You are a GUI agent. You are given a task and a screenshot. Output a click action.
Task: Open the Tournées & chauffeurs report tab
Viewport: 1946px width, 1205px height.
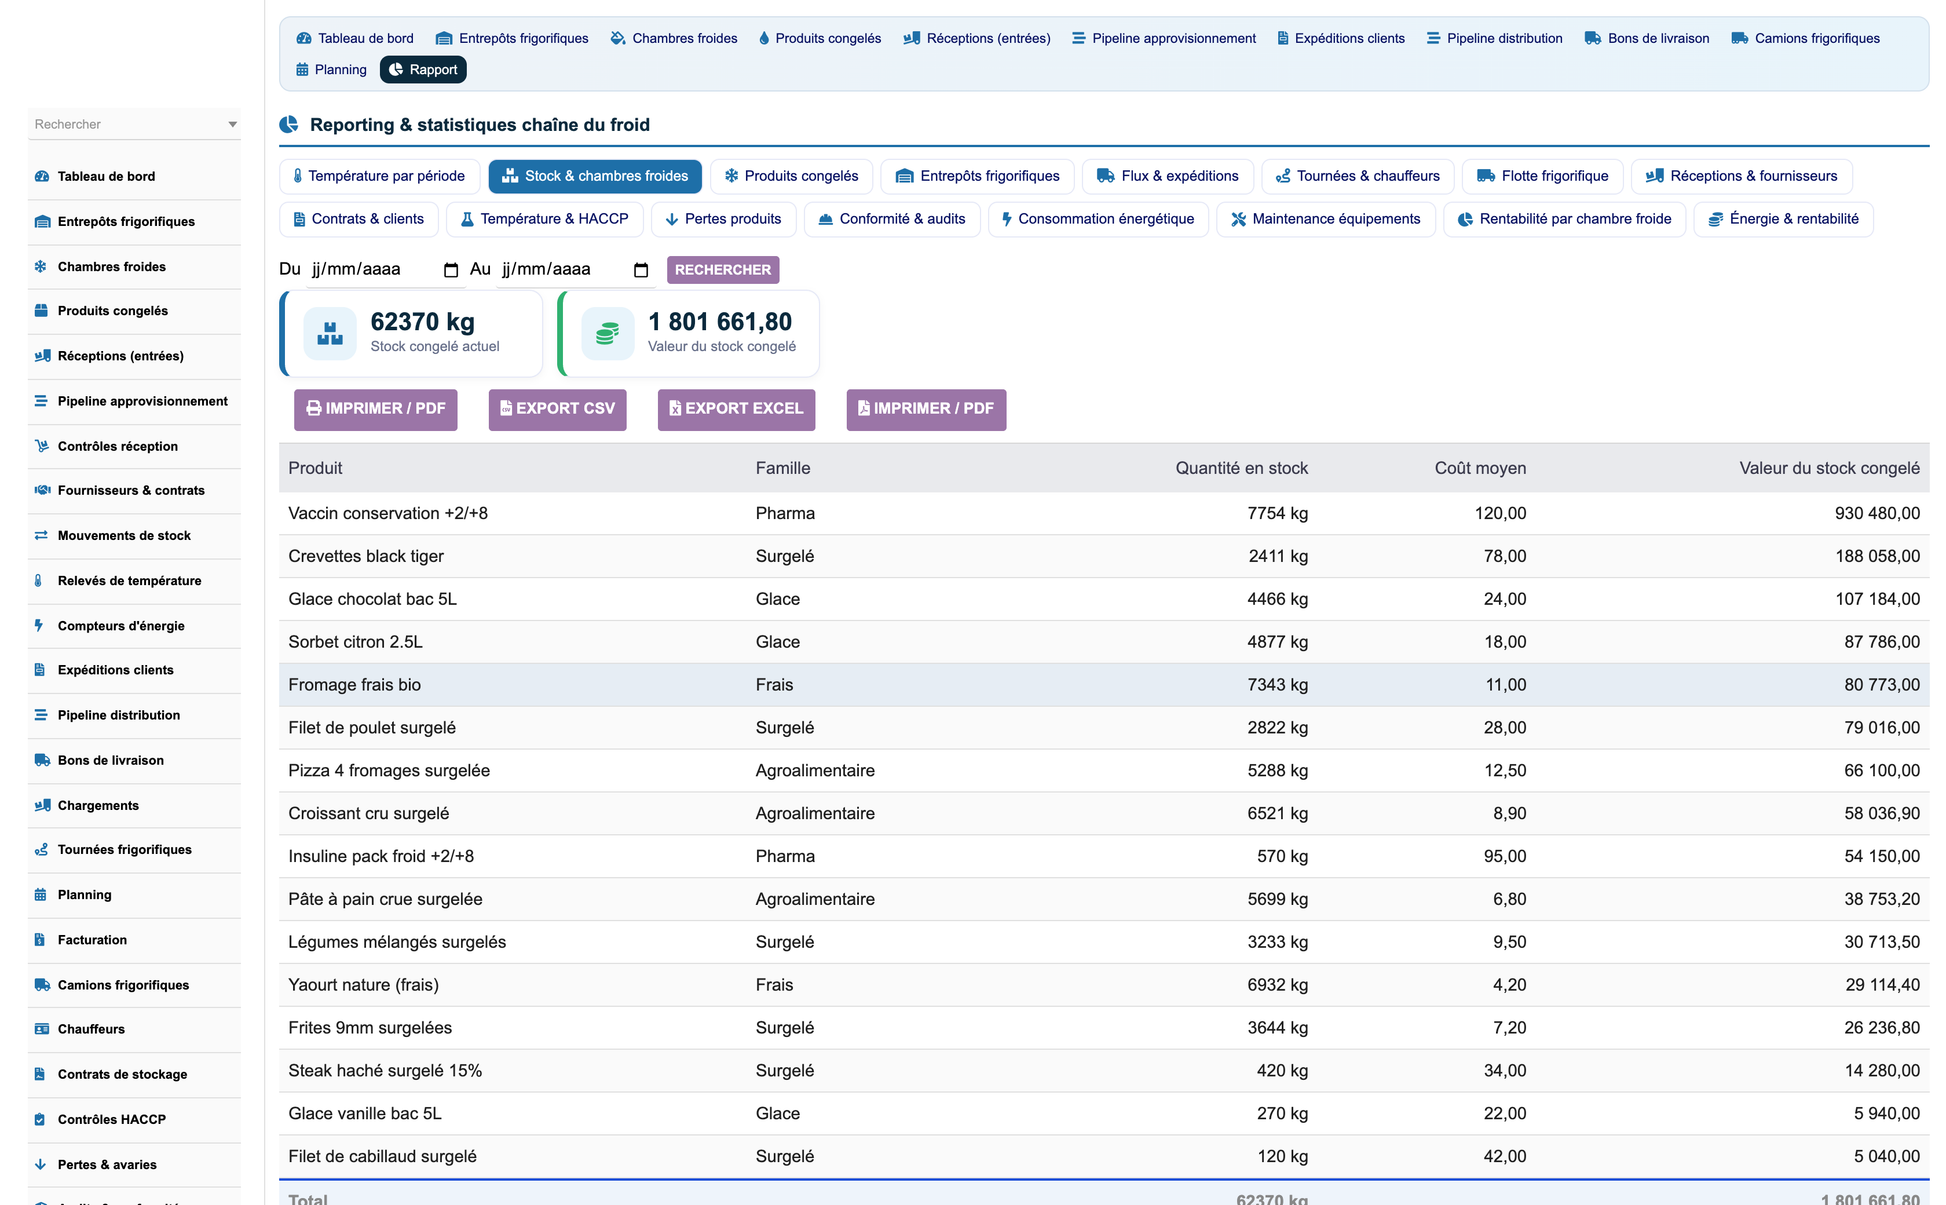(1358, 176)
